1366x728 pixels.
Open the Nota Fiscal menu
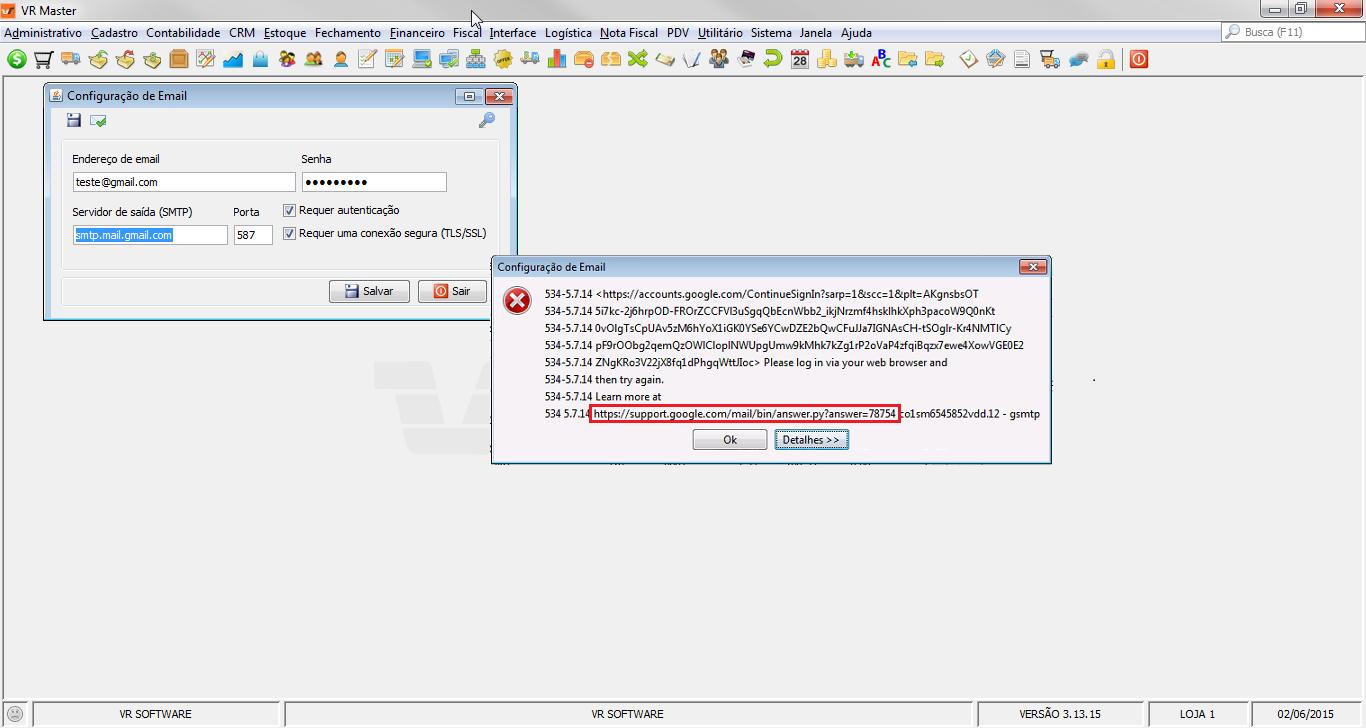tap(628, 33)
